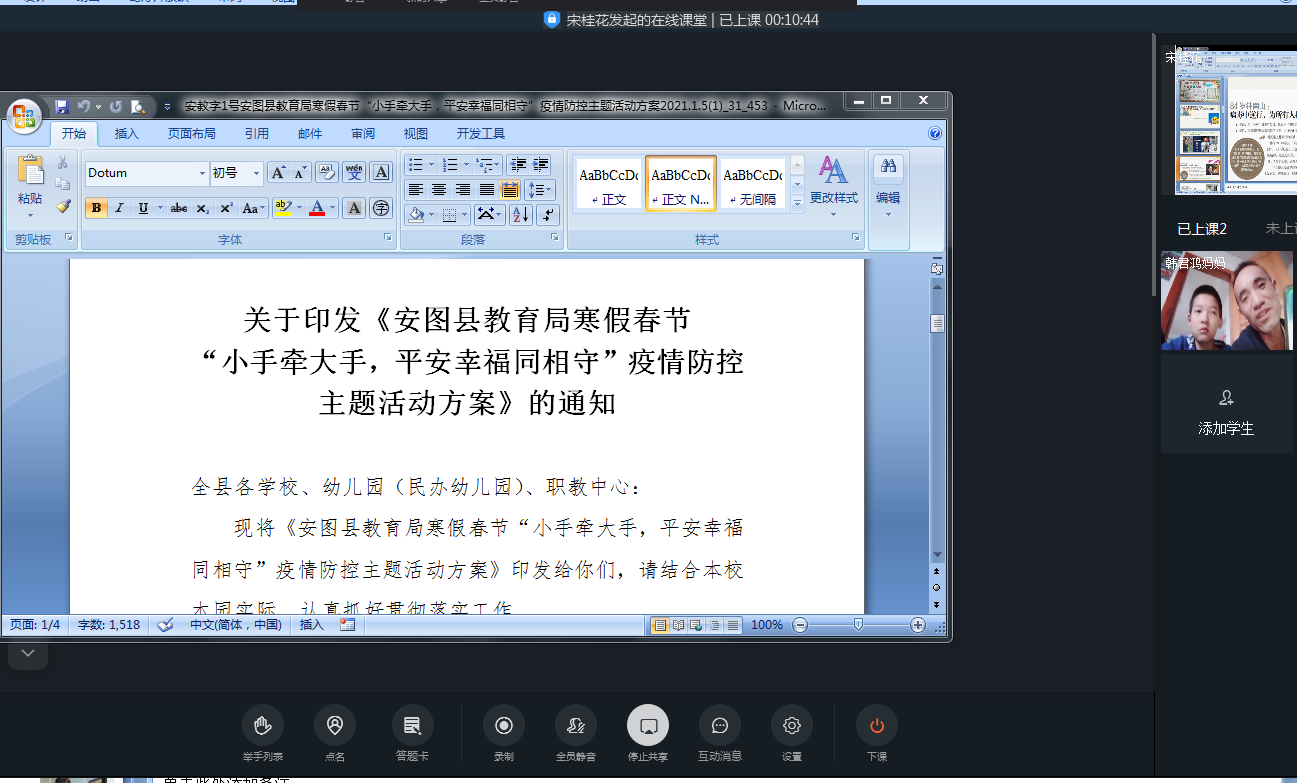The height and width of the screenshot is (783, 1297).
Task: Click 添加学生 to add a student
Action: click(1226, 412)
